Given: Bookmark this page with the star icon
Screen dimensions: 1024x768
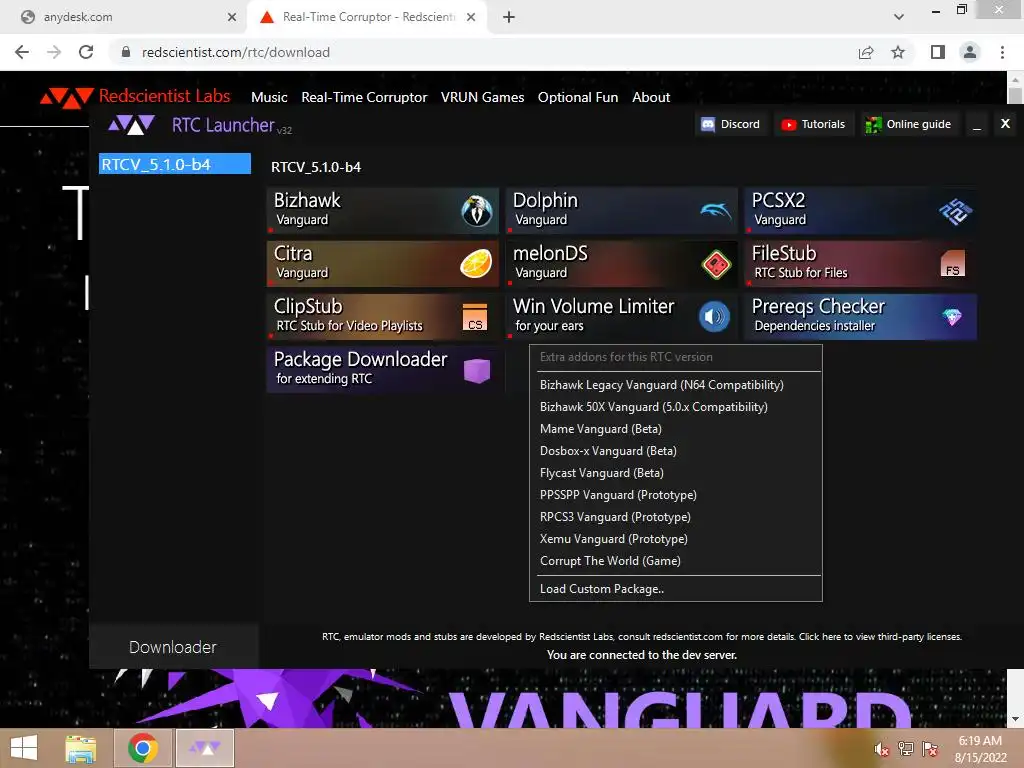Looking at the screenshot, I should (x=898, y=52).
